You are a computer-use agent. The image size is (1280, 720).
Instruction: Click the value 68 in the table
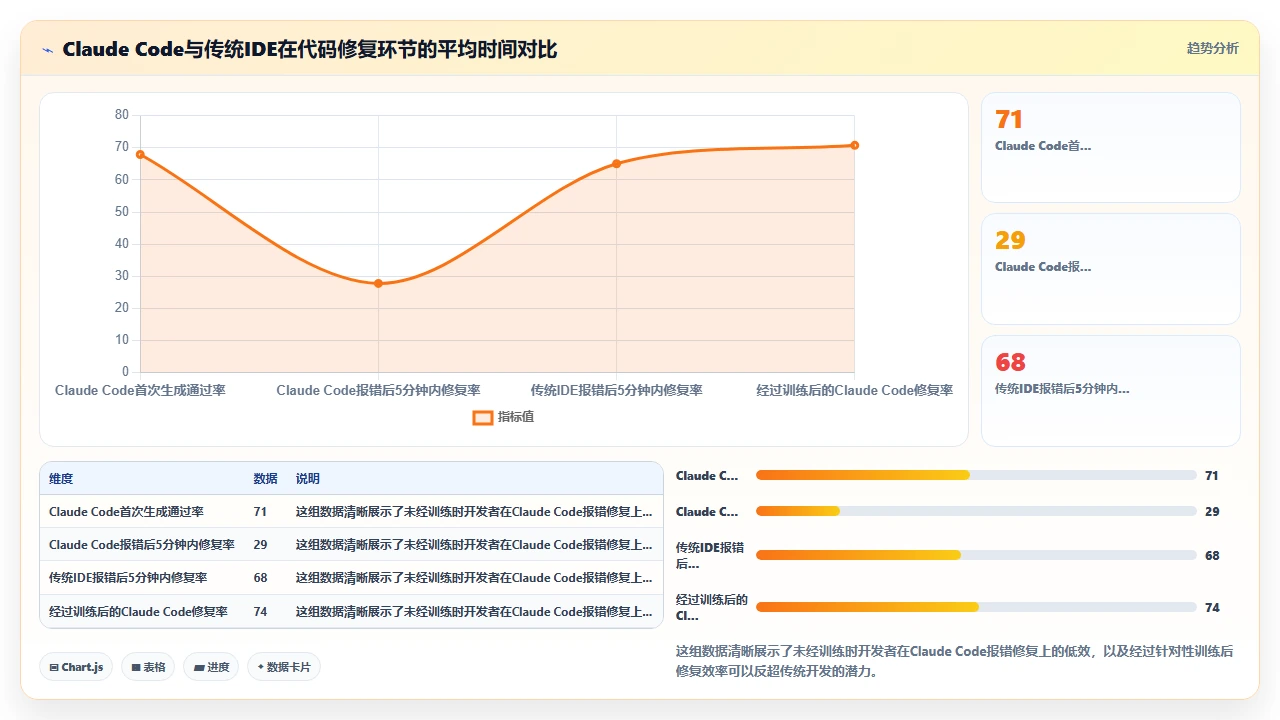260,578
